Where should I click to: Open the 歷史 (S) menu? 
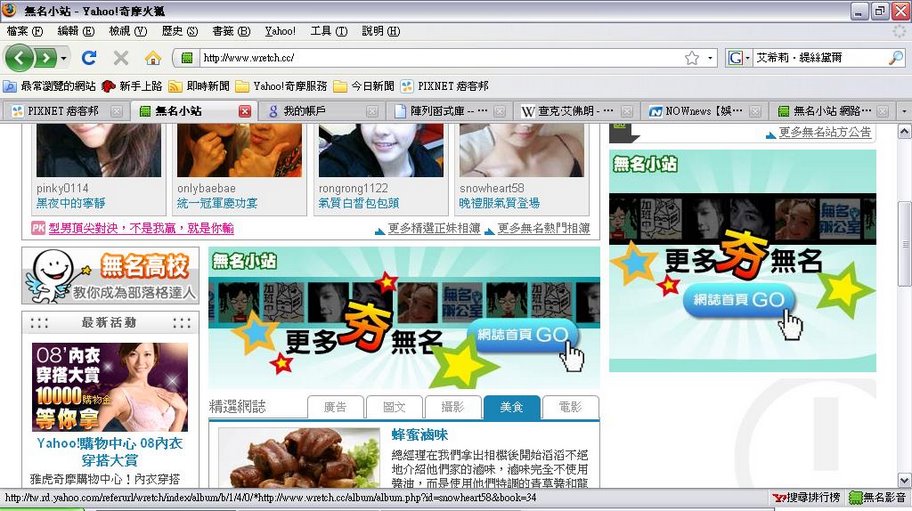click(x=180, y=31)
